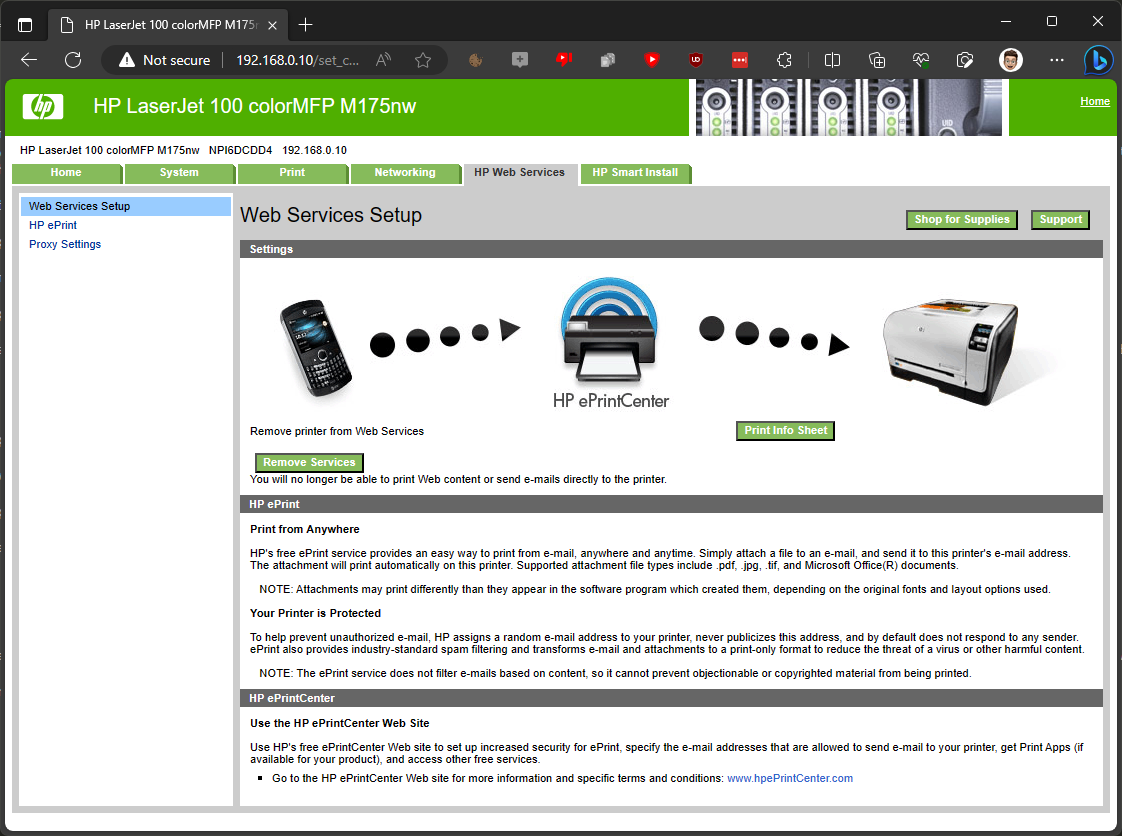Click the smartphone image
1122x836 pixels.
pyautogui.click(x=316, y=349)
